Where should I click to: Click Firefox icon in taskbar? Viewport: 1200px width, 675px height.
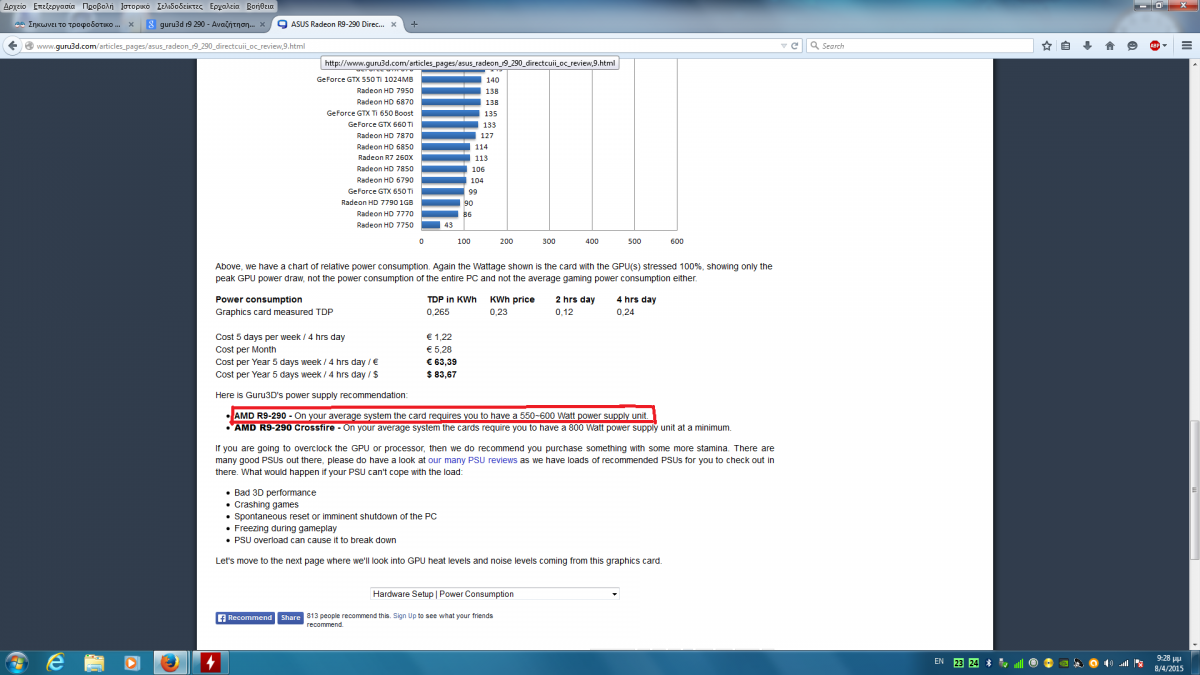(170, 661)
